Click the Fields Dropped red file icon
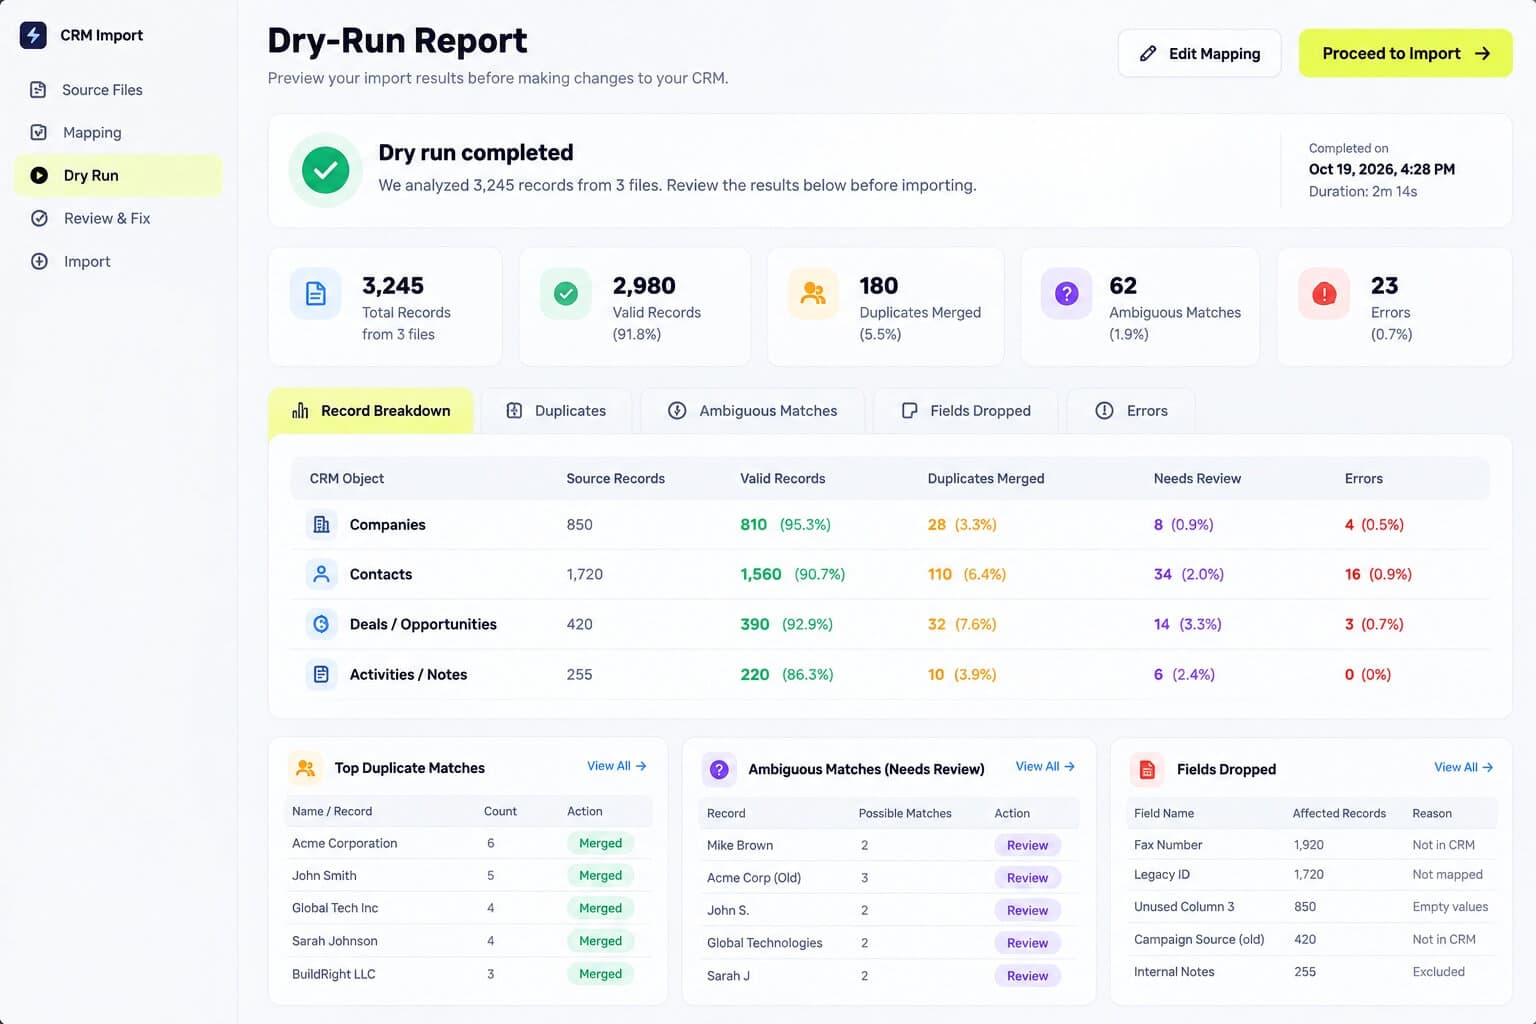Image resolution: width=1536 pixels, height=1024 pixels. (1147, 769)
